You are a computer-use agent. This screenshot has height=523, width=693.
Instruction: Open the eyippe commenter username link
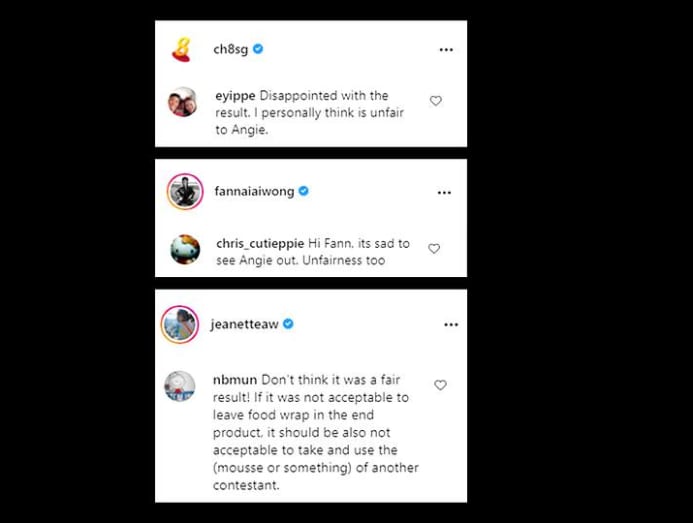(x=235, y=96)
